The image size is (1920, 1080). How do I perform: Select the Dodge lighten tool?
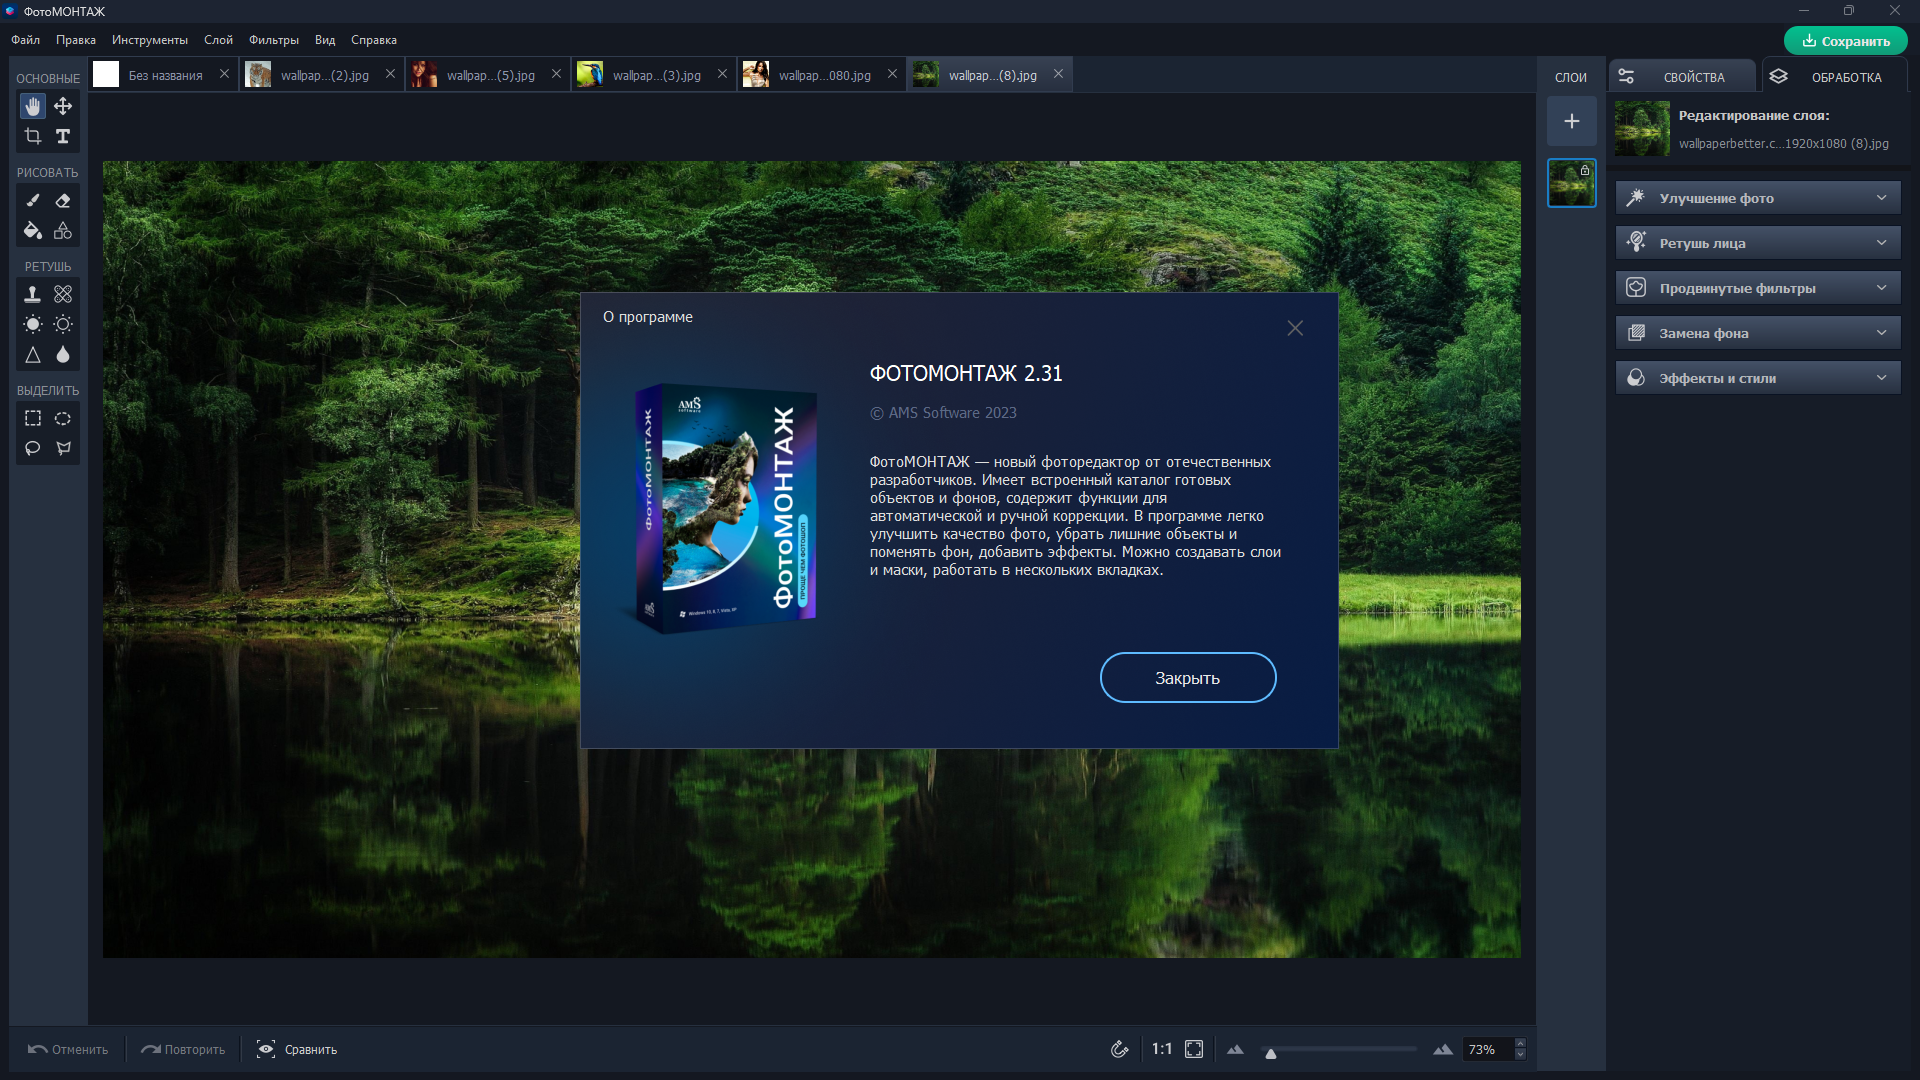click(x=33, y=324)
